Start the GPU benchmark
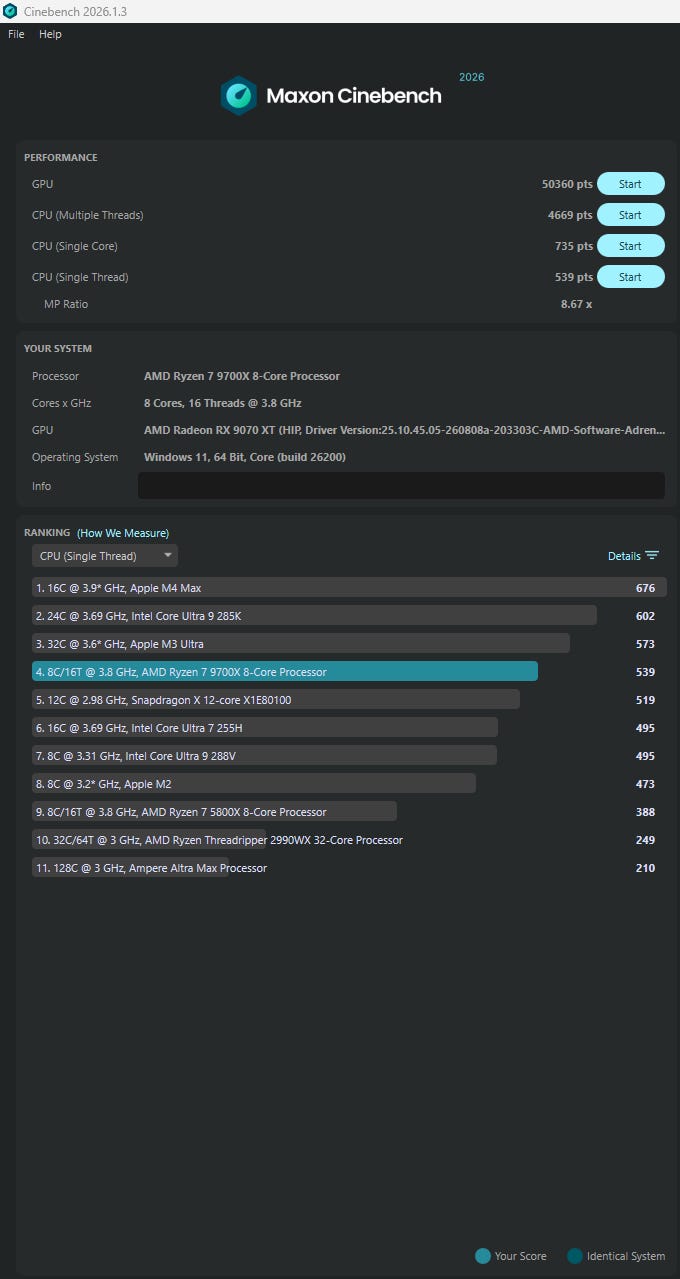The image size is (680, 1279). click(x=630, y=184)
